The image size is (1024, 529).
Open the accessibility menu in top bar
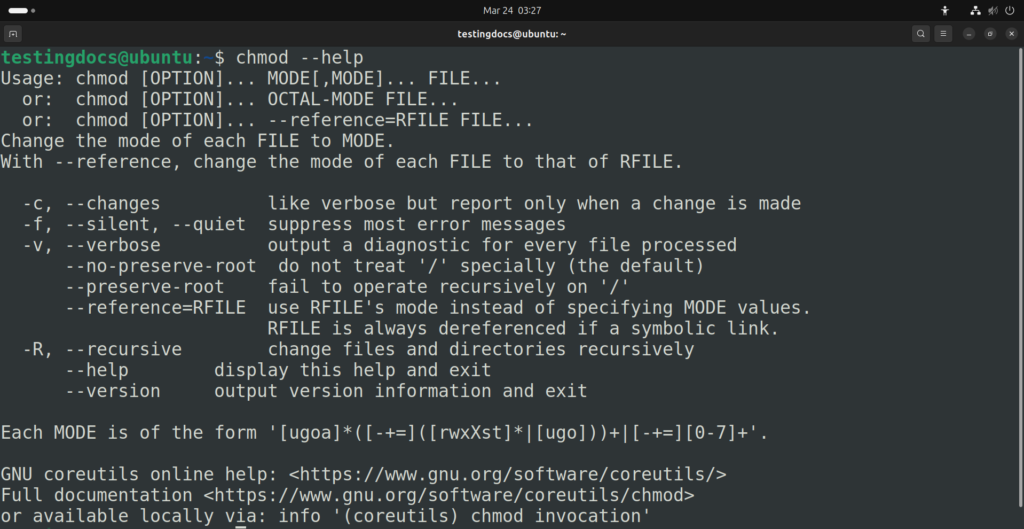(x=945, y=10)
